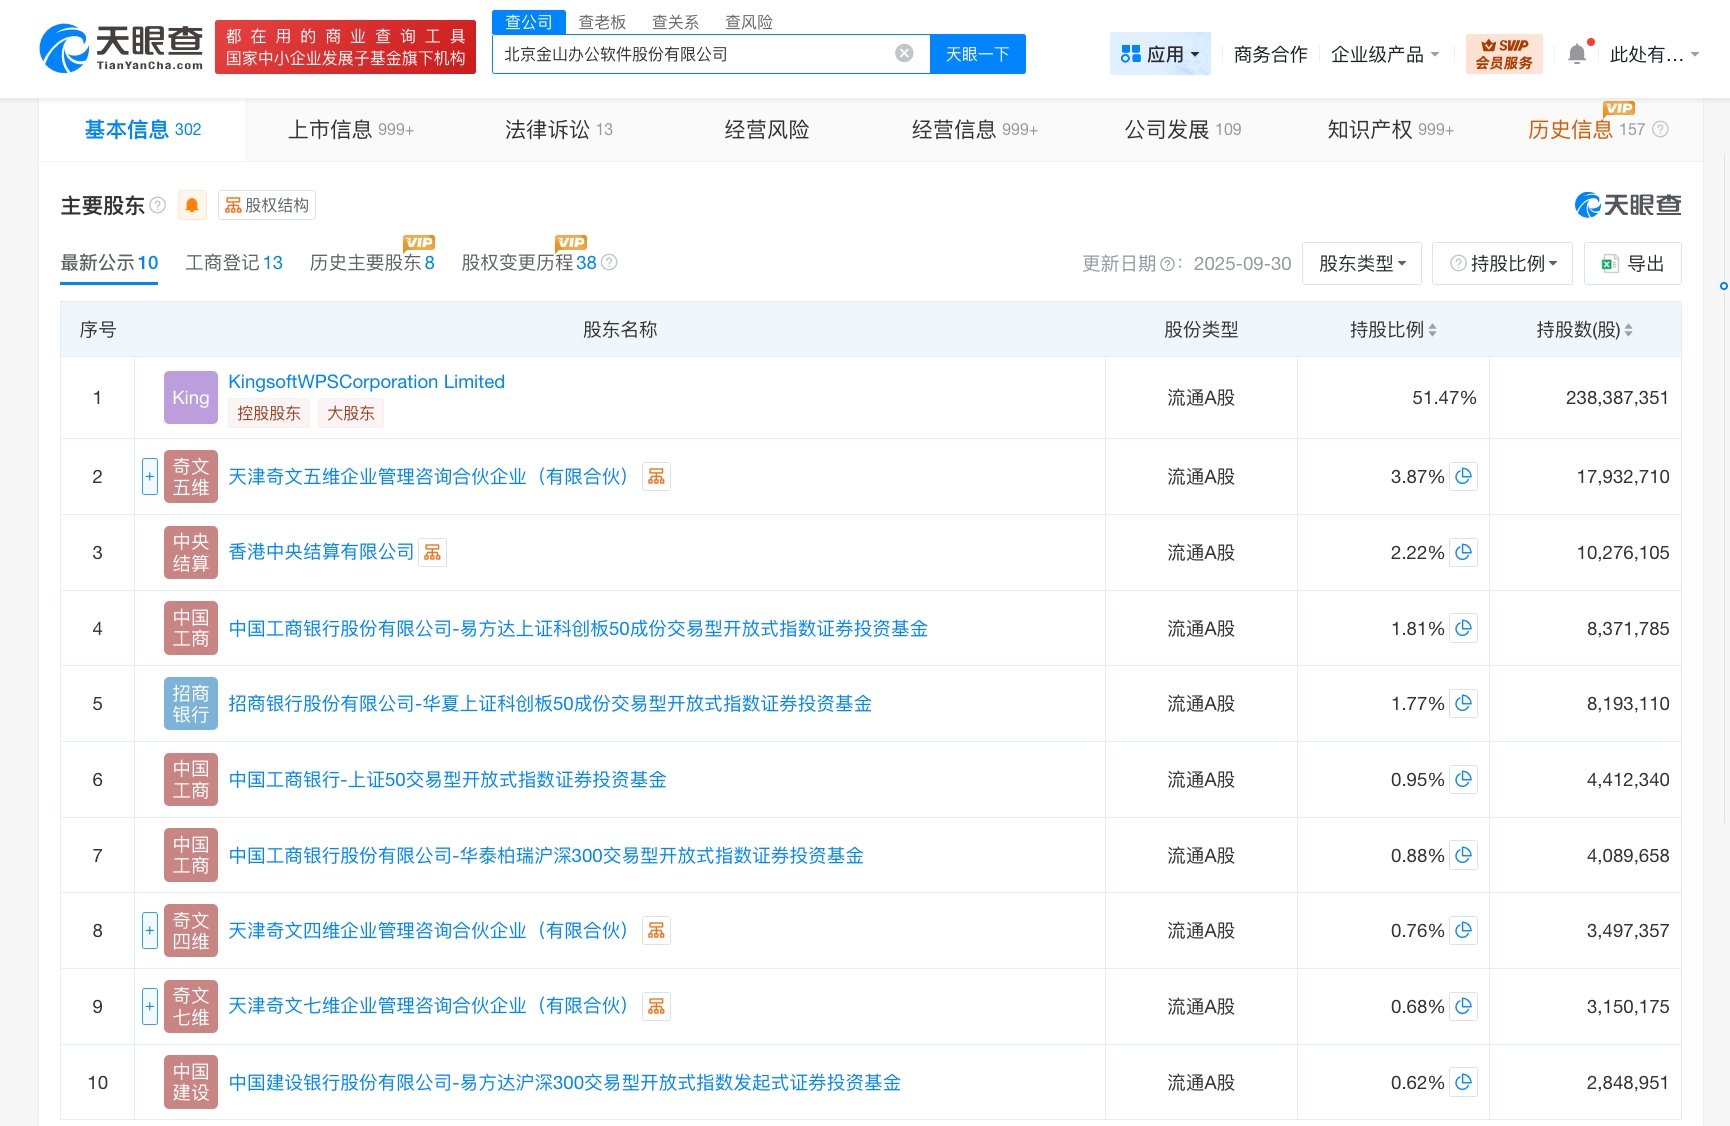This screenshot has height=1126, width=1730.
Task: Switch to the 查老板 tab
Action: click(x=600, y=21)
